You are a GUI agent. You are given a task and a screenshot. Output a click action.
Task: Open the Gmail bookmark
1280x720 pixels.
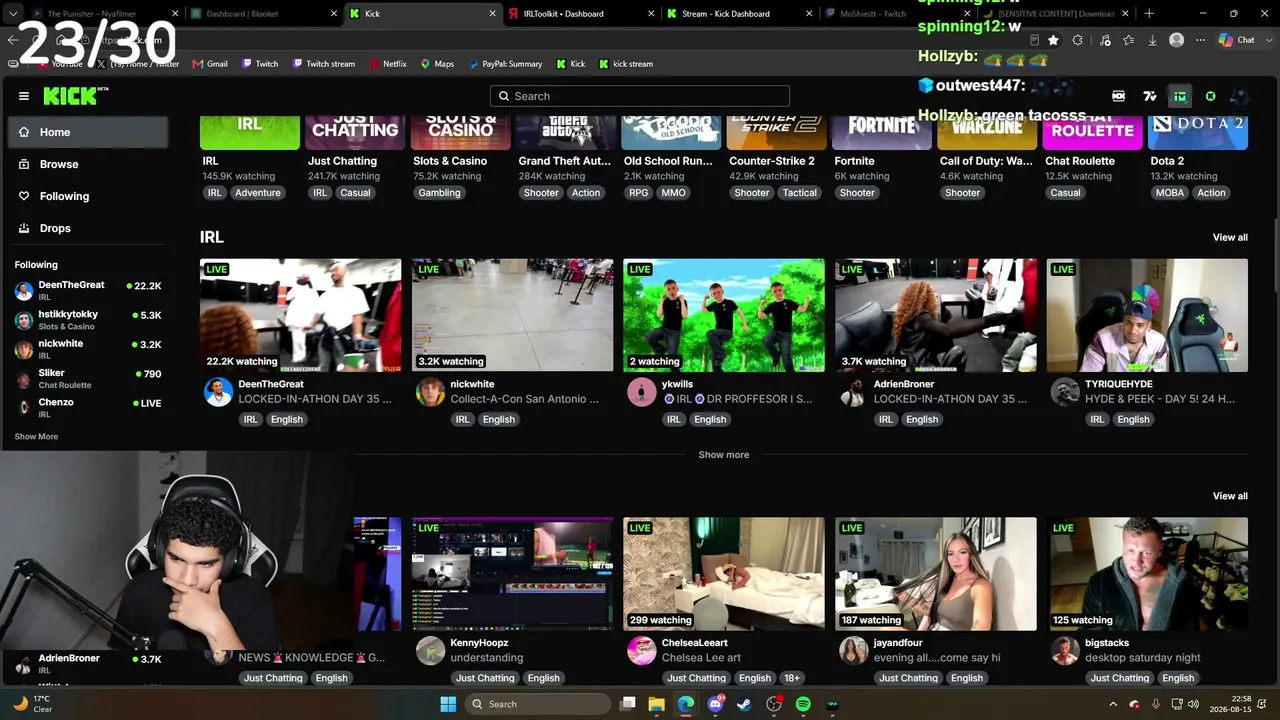point(210,64)
